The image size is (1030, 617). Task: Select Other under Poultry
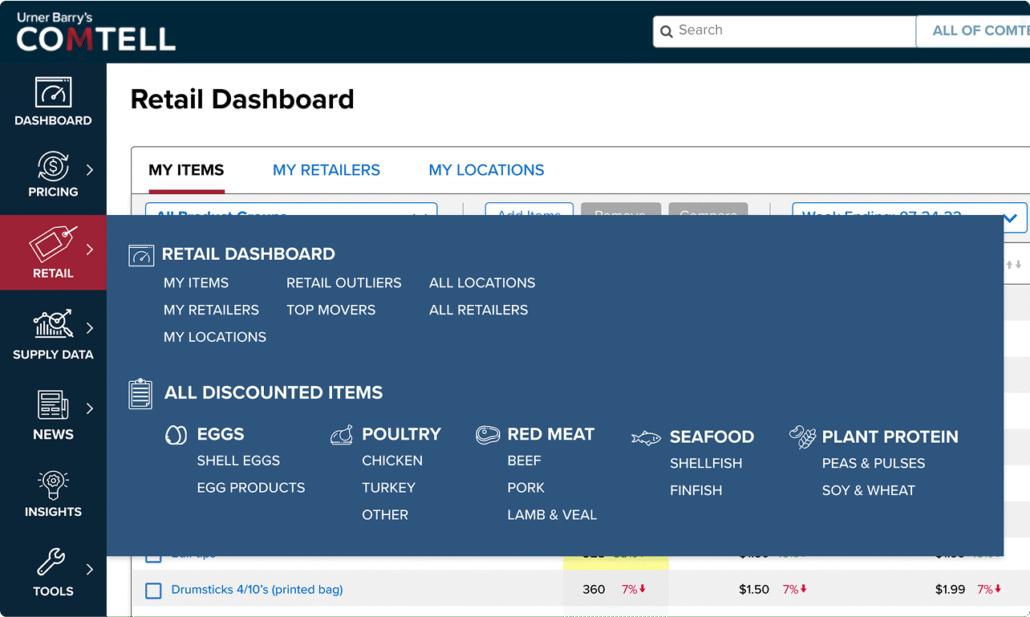point(385,515)
